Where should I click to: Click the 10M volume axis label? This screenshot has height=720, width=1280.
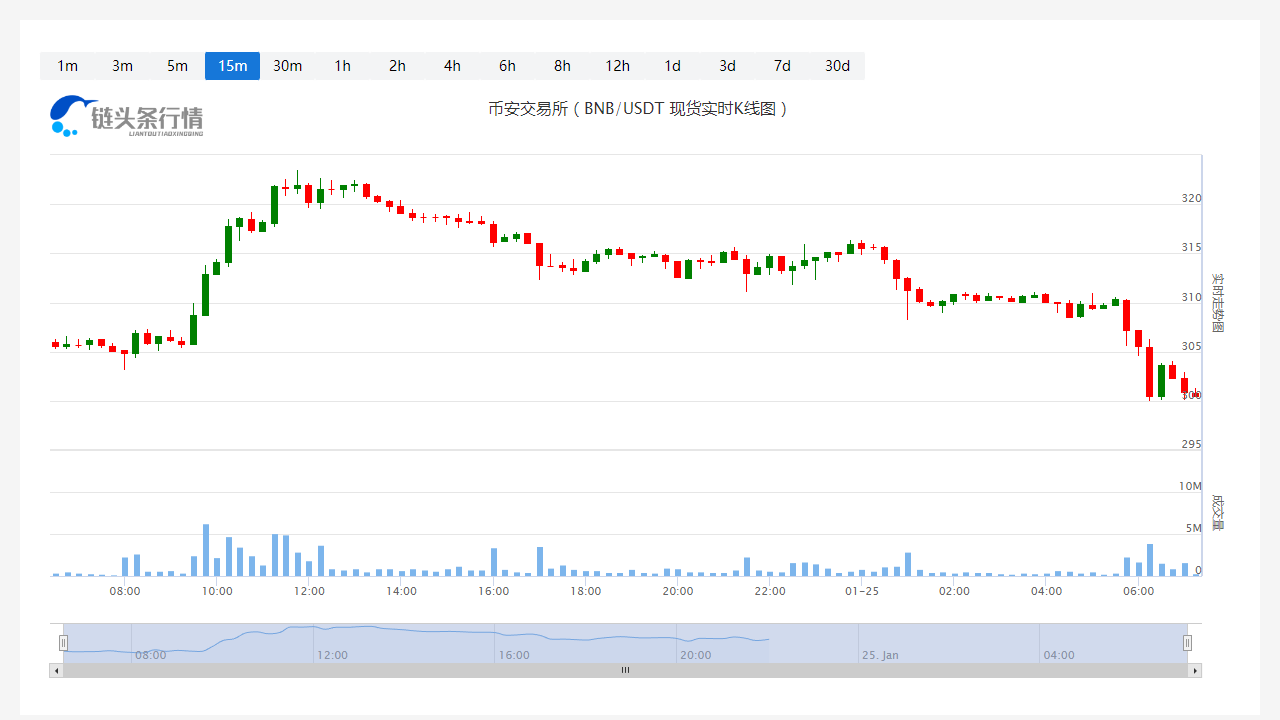(x=1190, y=486)
